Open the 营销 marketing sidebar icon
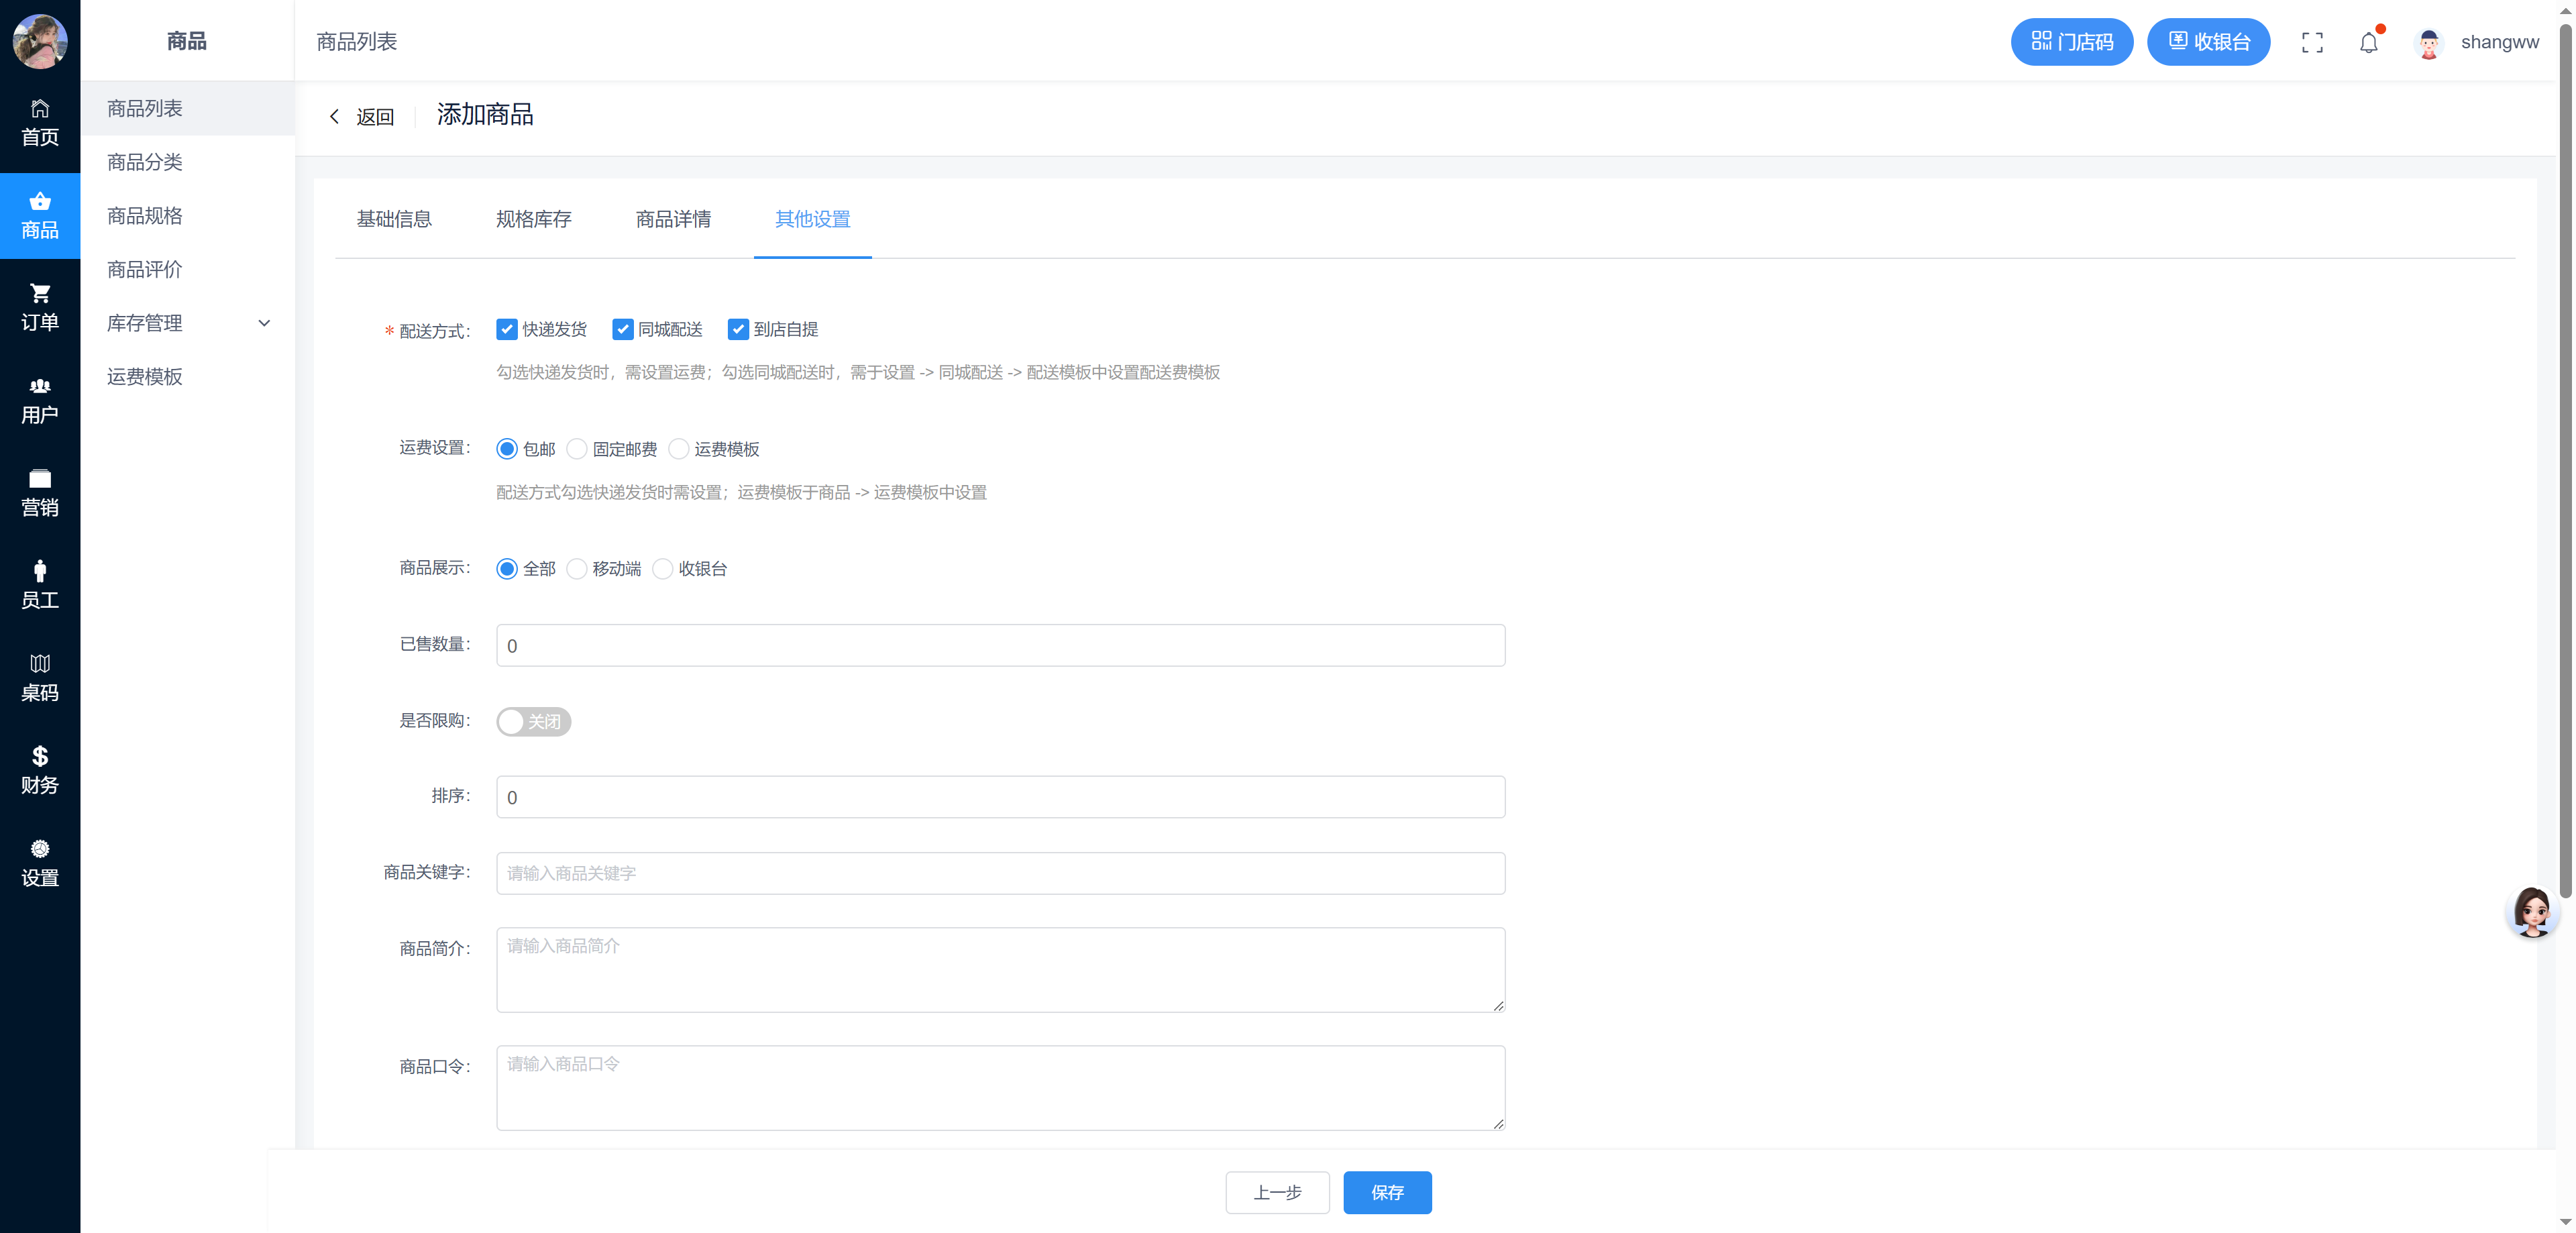The image size is (2576, 1233). coord(40,479)
